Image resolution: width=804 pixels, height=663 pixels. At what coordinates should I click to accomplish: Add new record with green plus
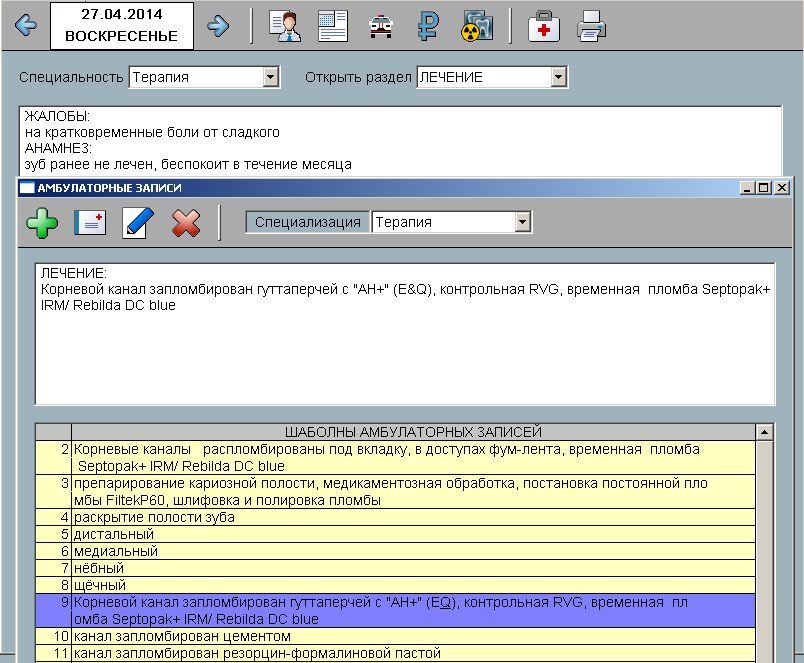click(x=42, y=222)
